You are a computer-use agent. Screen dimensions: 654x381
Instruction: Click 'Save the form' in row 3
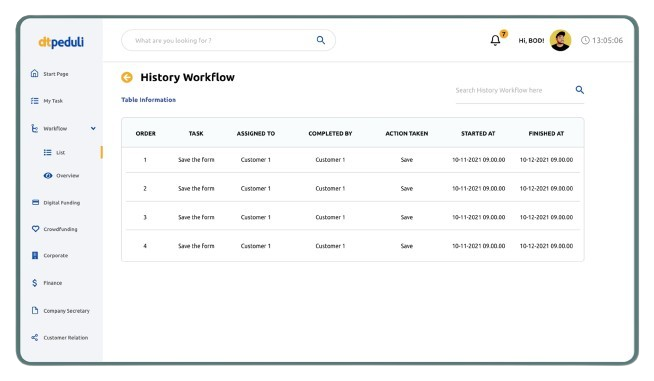pos(196,217)
